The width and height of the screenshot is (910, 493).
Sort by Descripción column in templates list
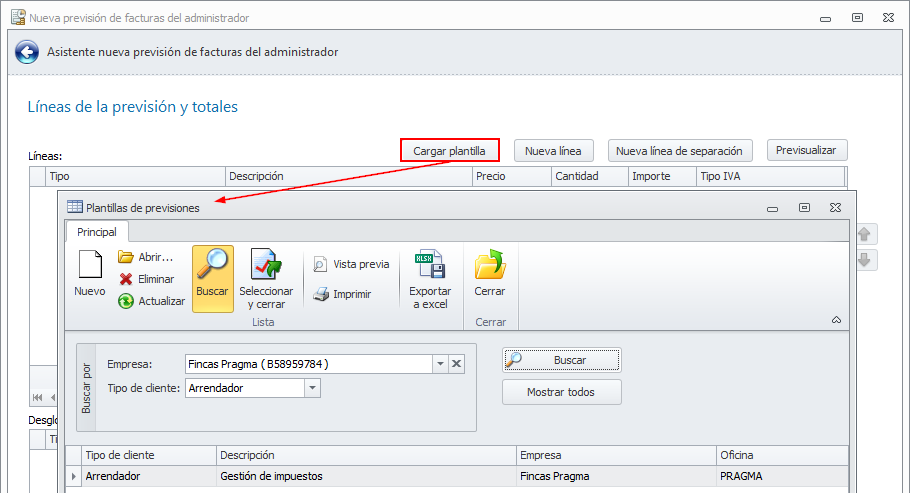(x=366, y=455)
